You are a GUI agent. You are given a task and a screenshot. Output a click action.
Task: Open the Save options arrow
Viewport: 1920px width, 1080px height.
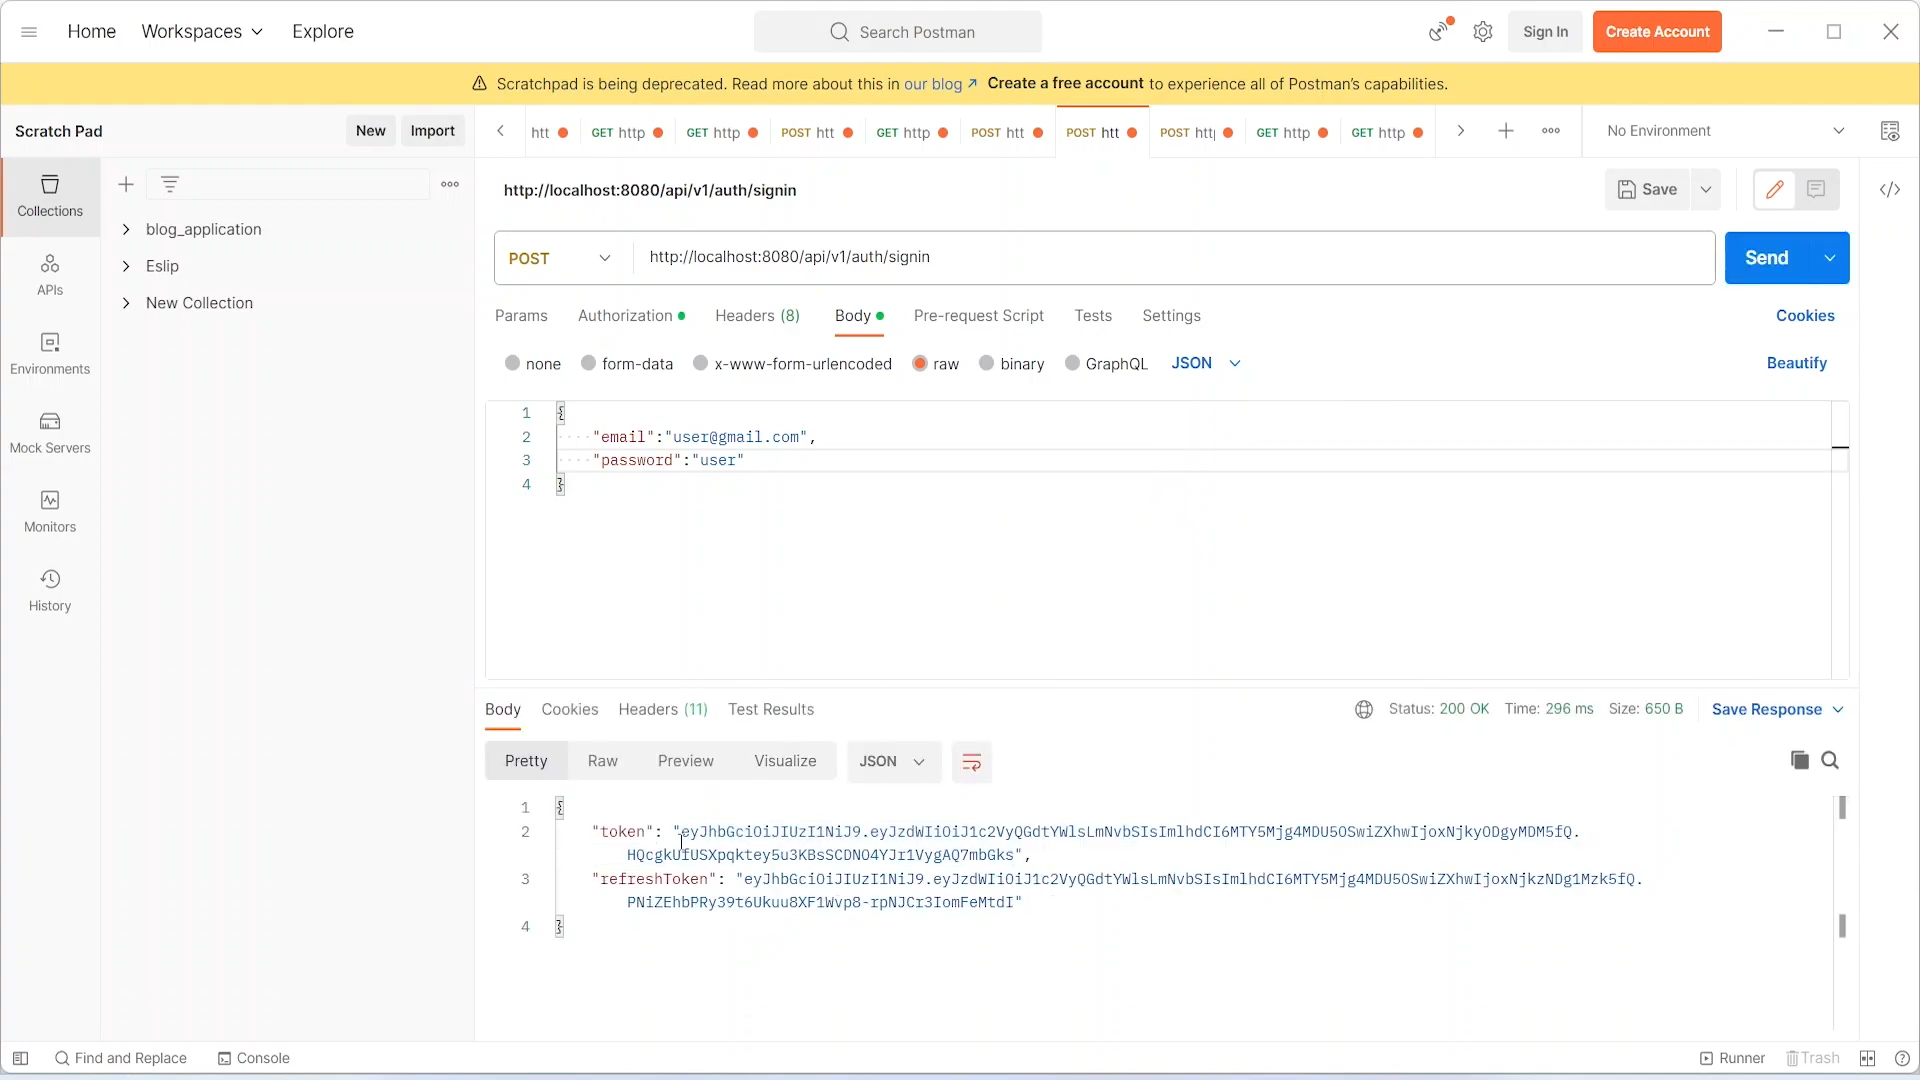(x=1706, y=189)
